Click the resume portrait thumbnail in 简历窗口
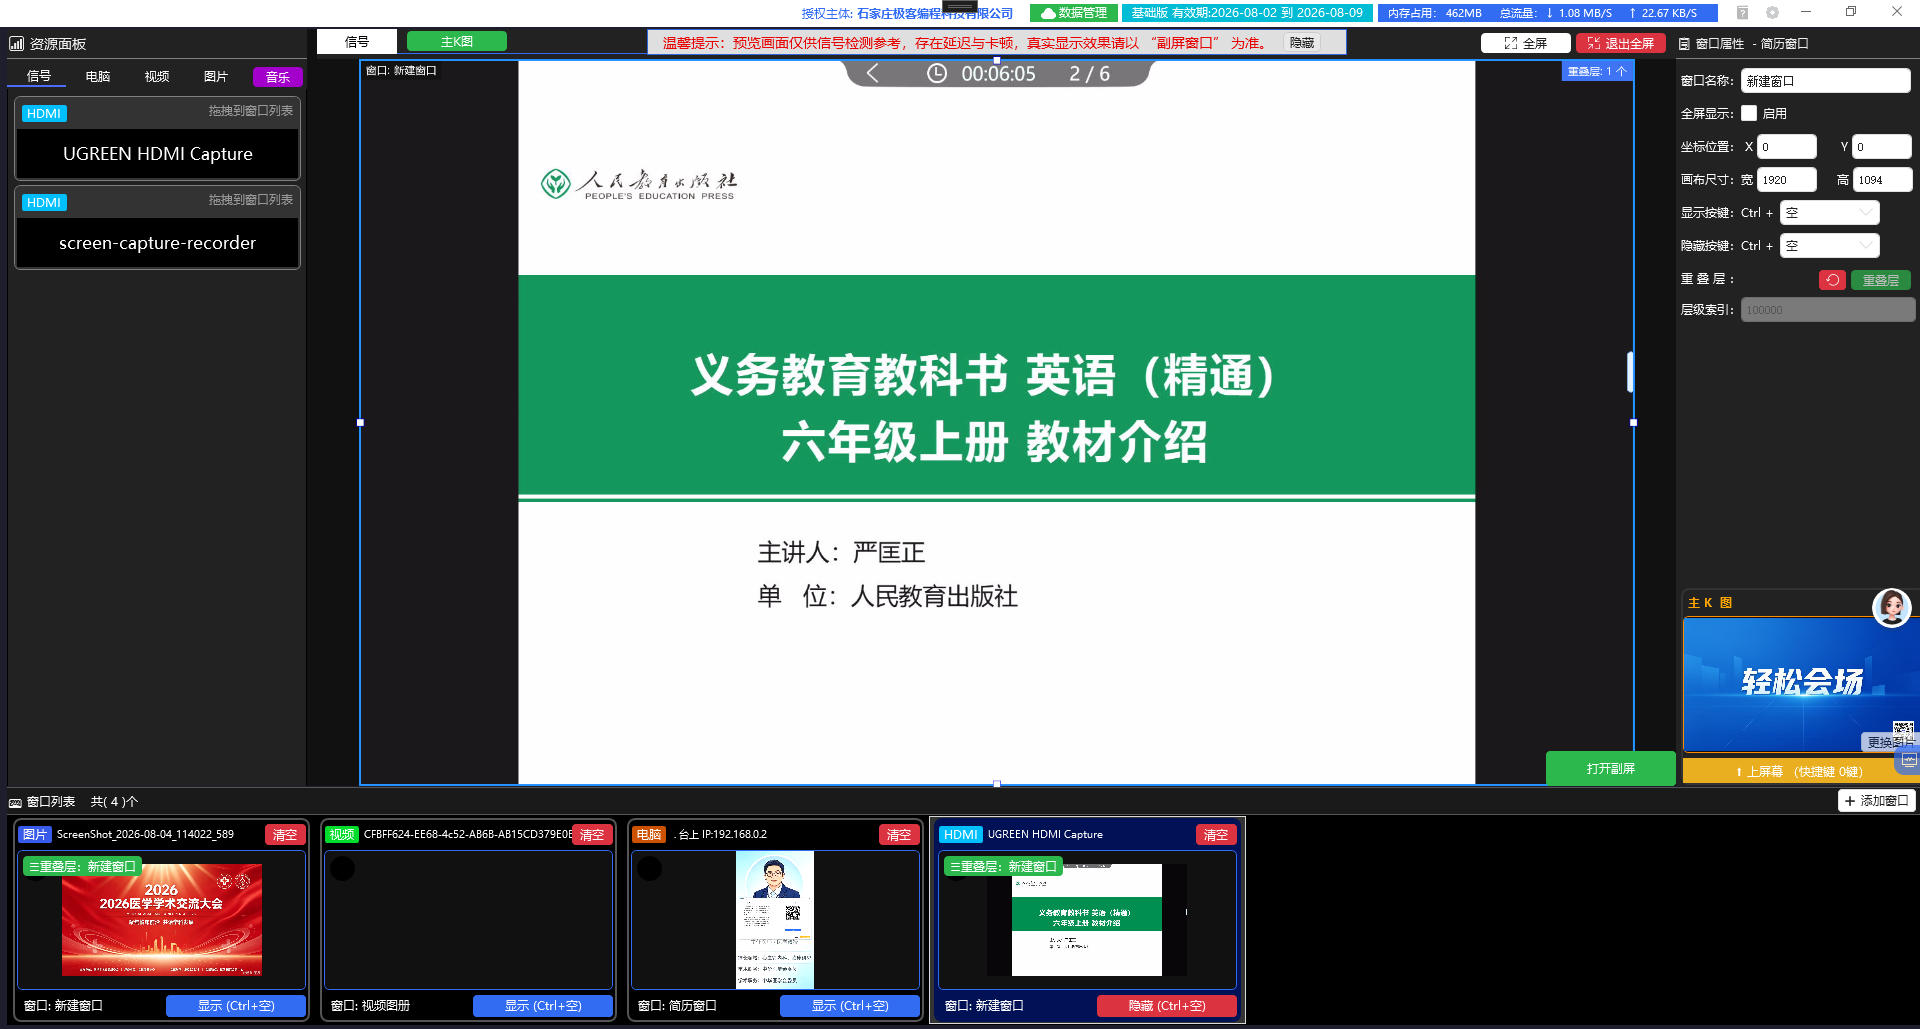Viewport: 1920px width, 1029px height. pyautogui.click(x=775, y=919)
